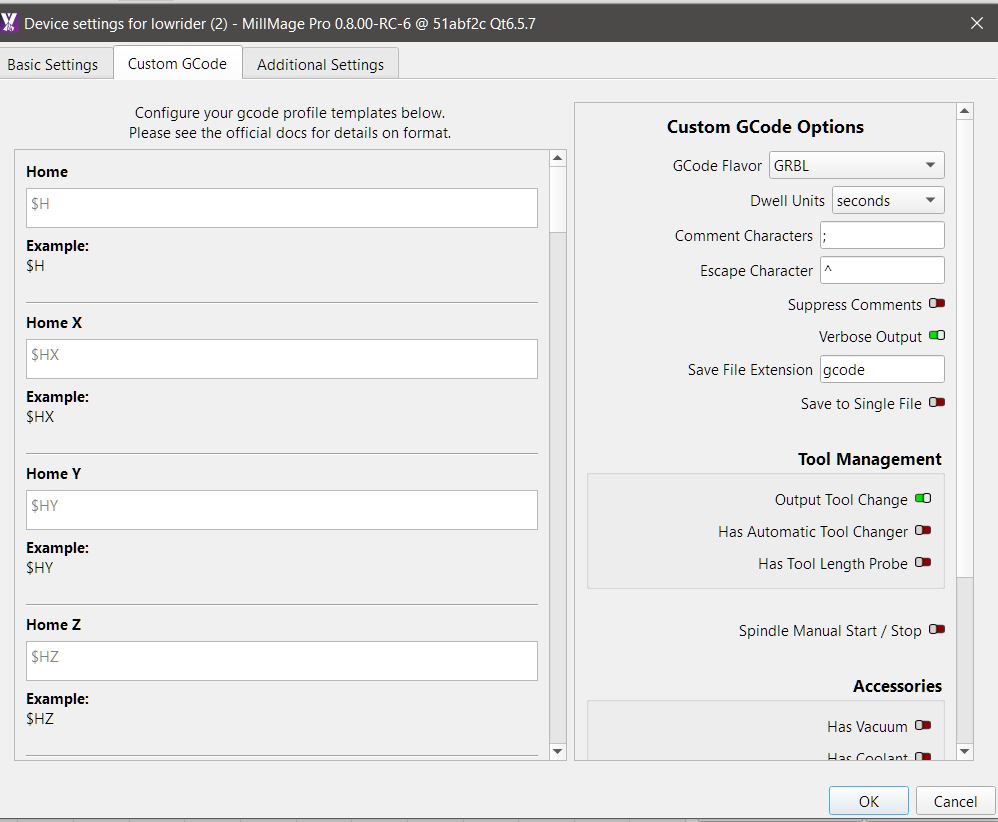Close the Device settings dialog
The width and height of the screenshot is (998, 822).
[x=976, y=22]
